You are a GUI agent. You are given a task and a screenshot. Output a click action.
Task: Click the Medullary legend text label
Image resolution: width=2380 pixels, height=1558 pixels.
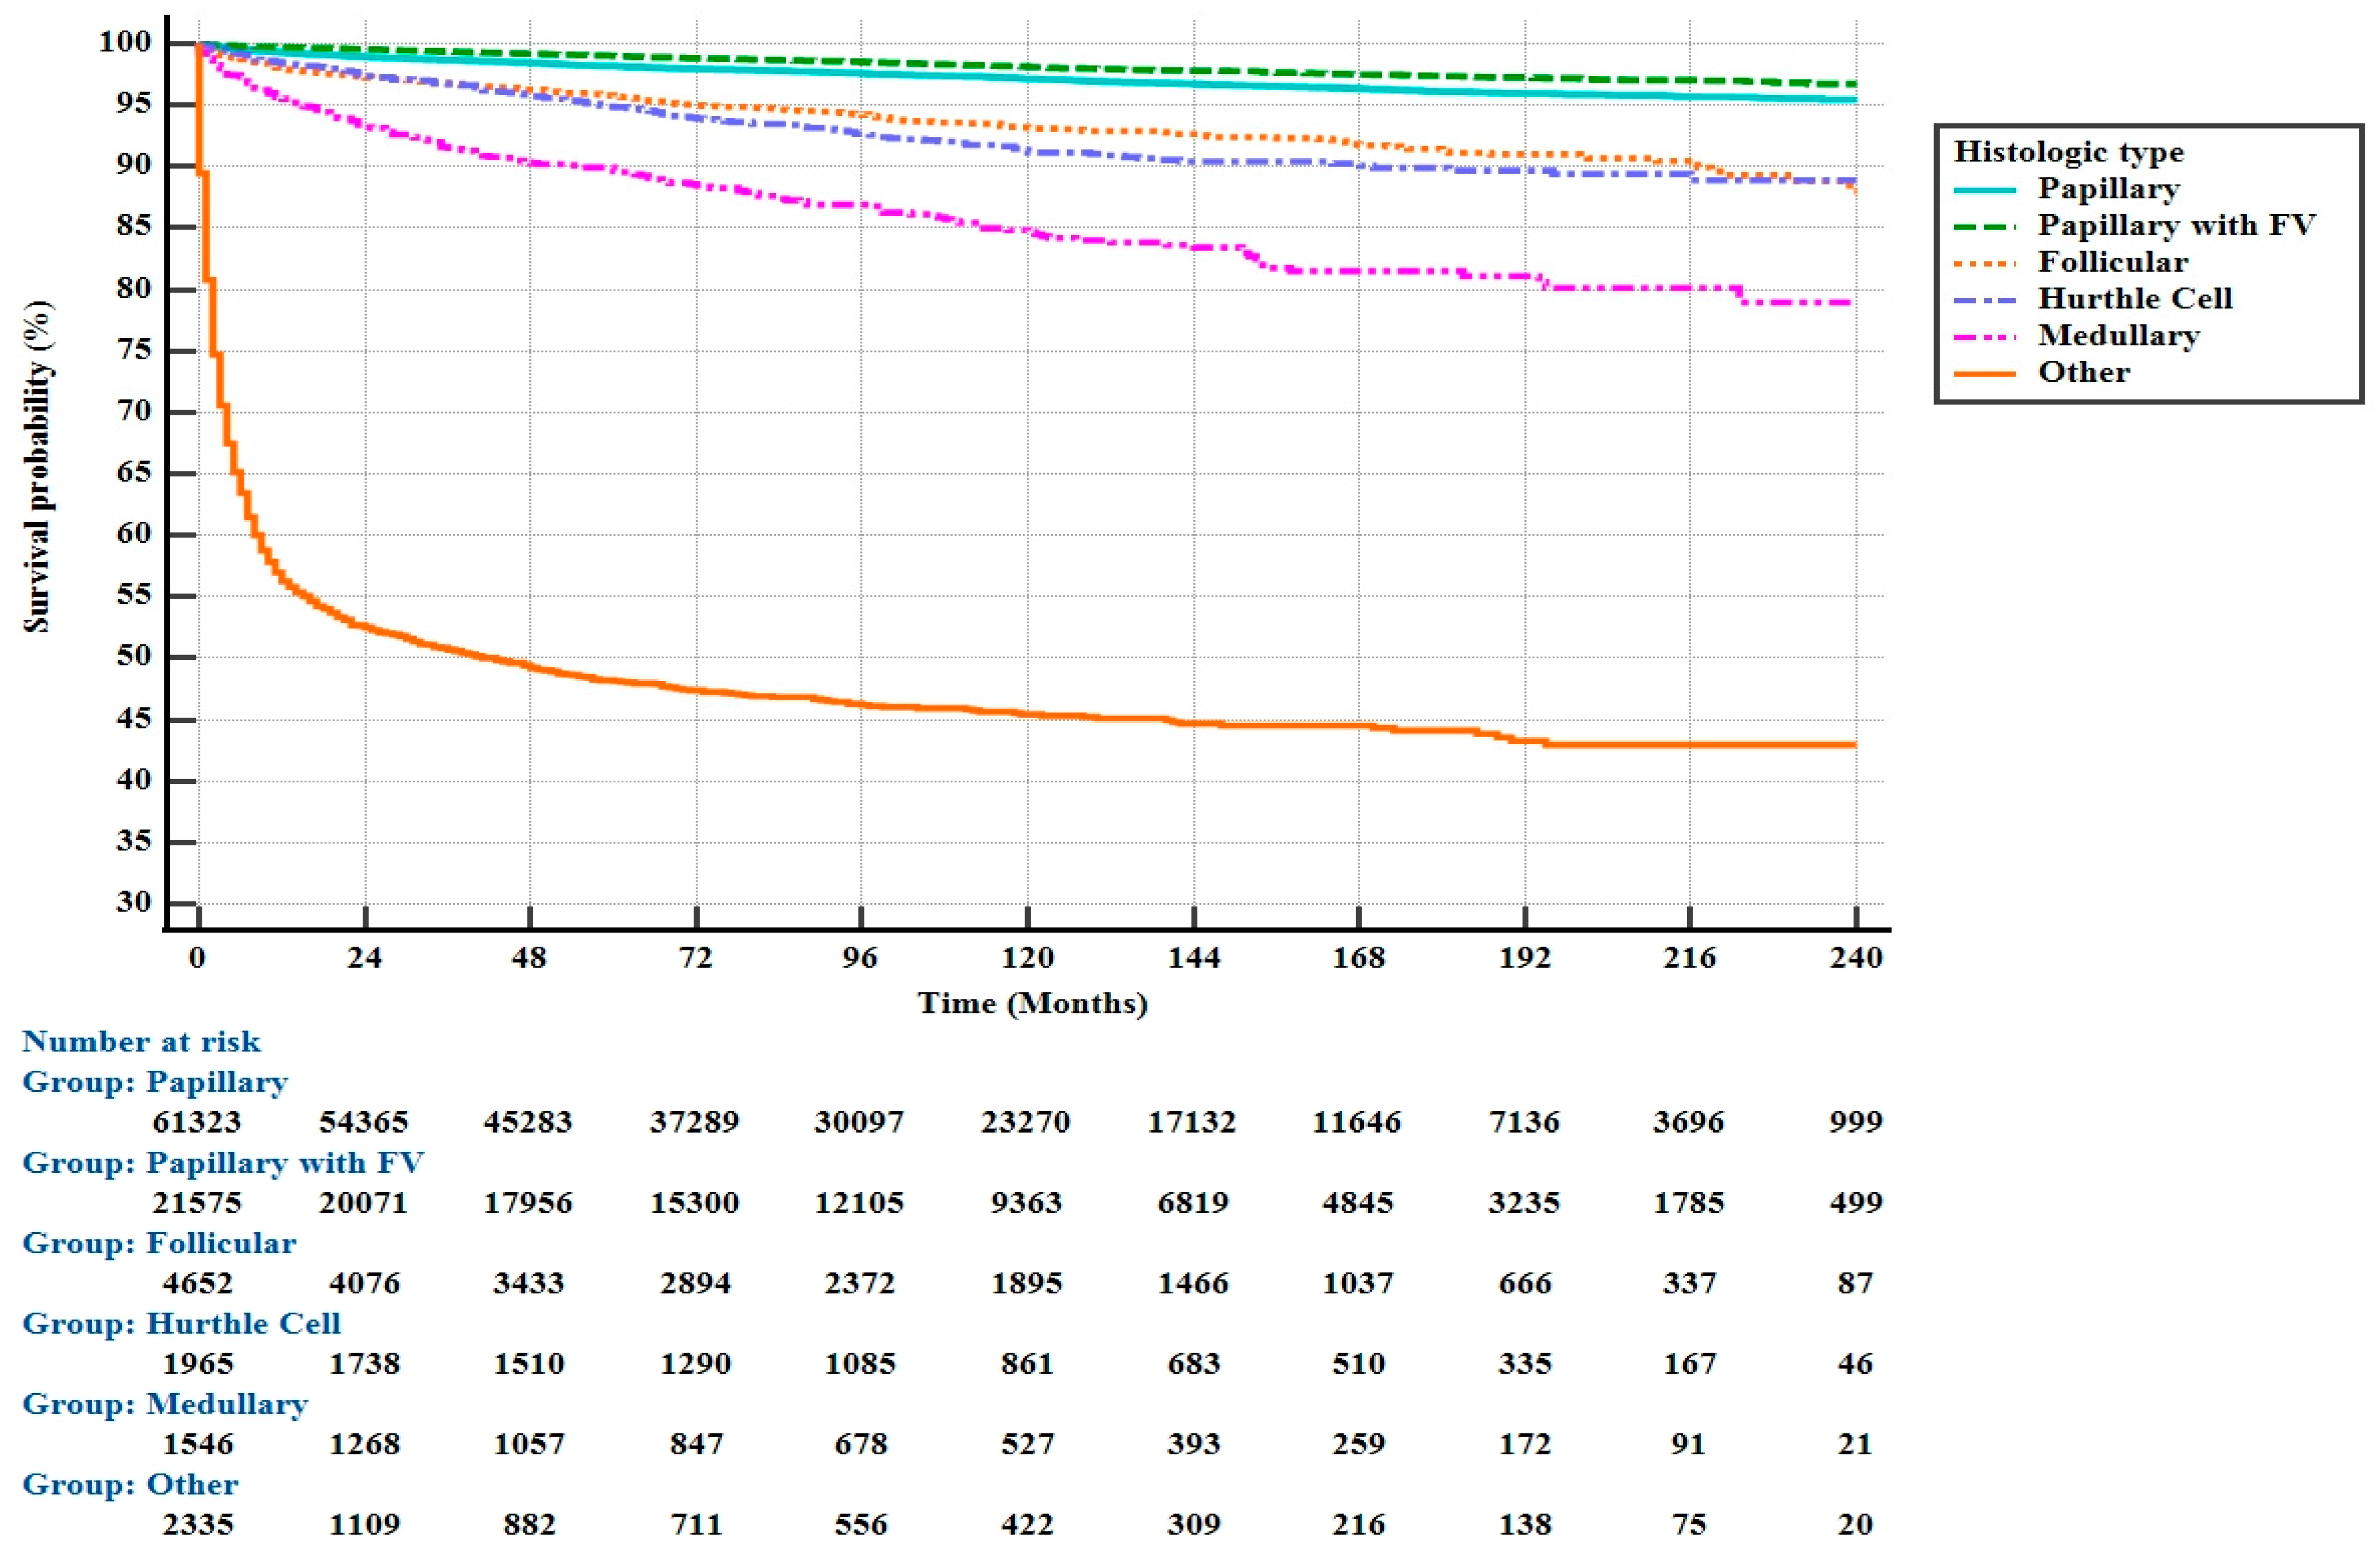coord(2119,336)
